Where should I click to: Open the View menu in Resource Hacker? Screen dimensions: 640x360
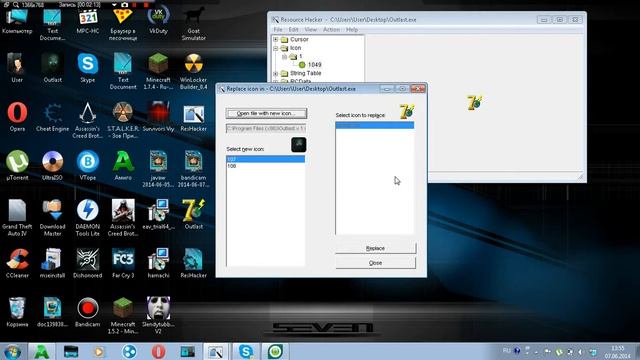point(311,29)
